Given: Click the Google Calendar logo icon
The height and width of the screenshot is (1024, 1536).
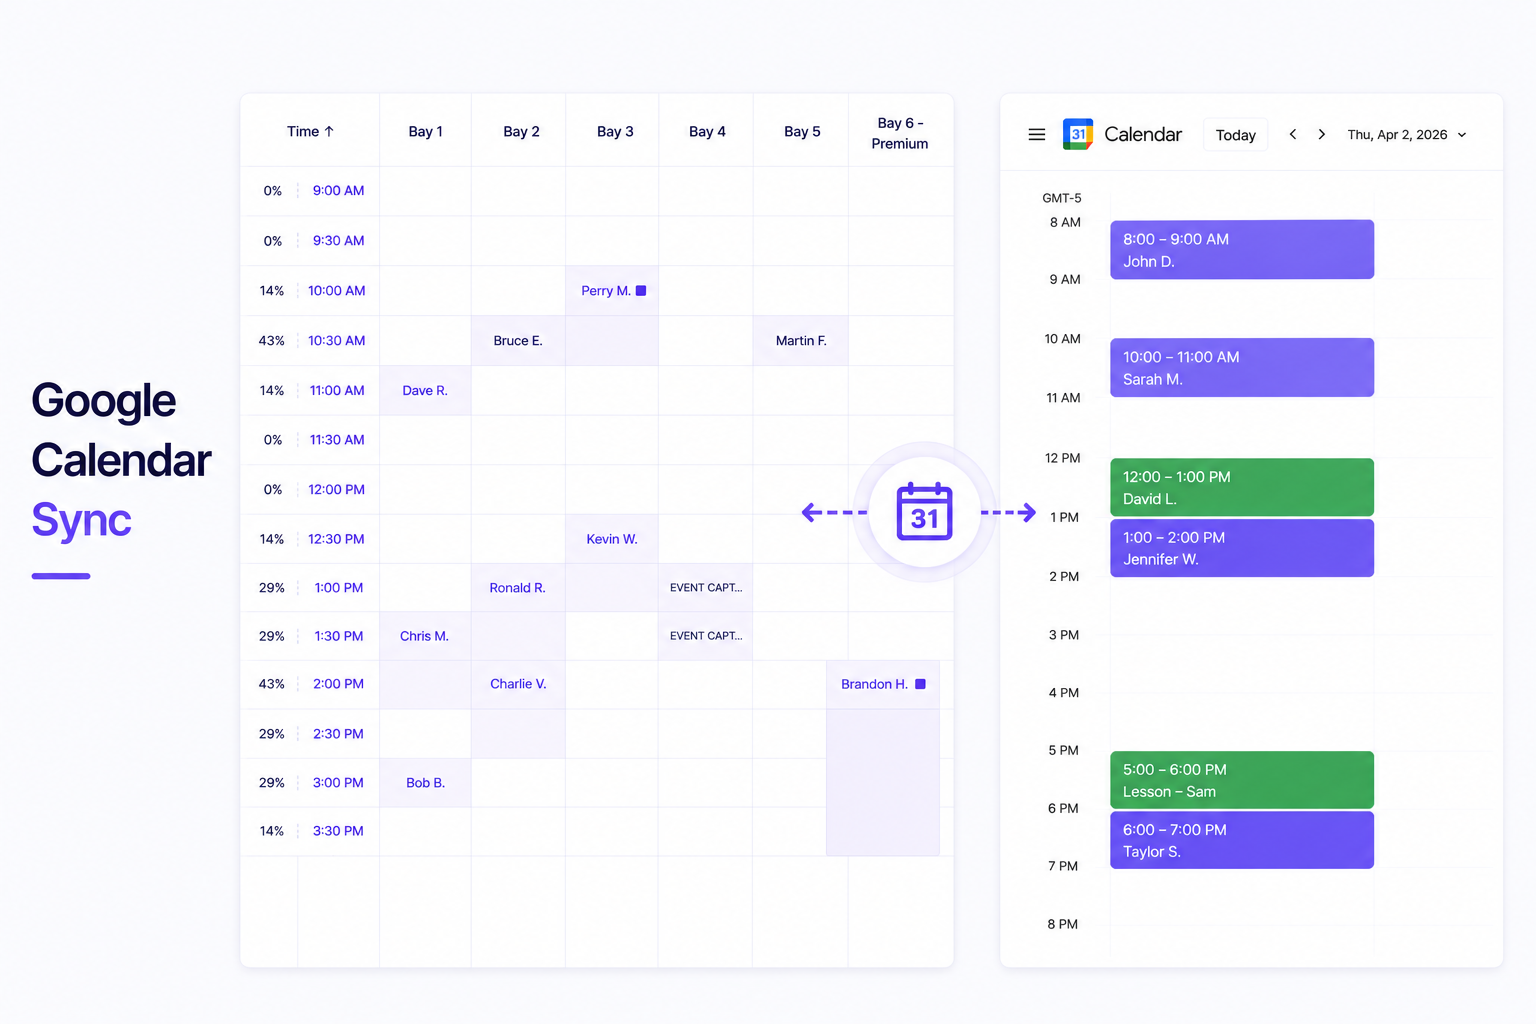Looking at the screenshot, I should click(x=1078, y=134).
